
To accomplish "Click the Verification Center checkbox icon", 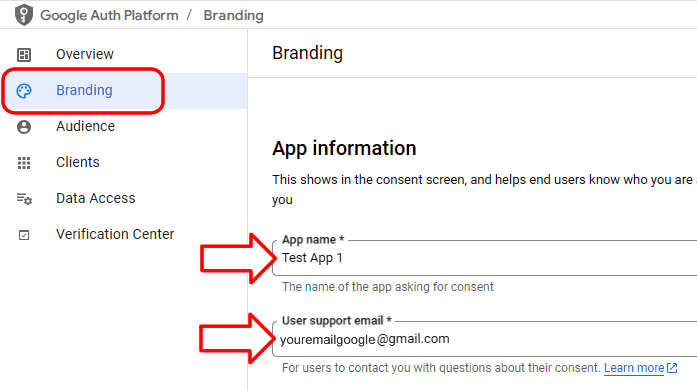I will click(x=24, y=235).
